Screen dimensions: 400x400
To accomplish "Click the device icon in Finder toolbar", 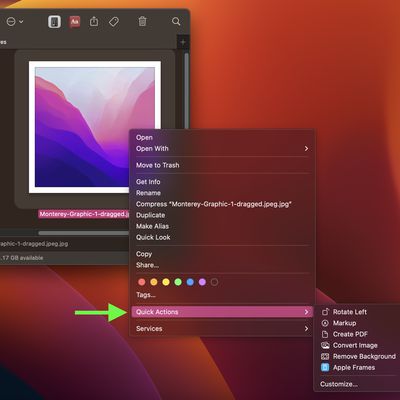I will click(55, 22).
